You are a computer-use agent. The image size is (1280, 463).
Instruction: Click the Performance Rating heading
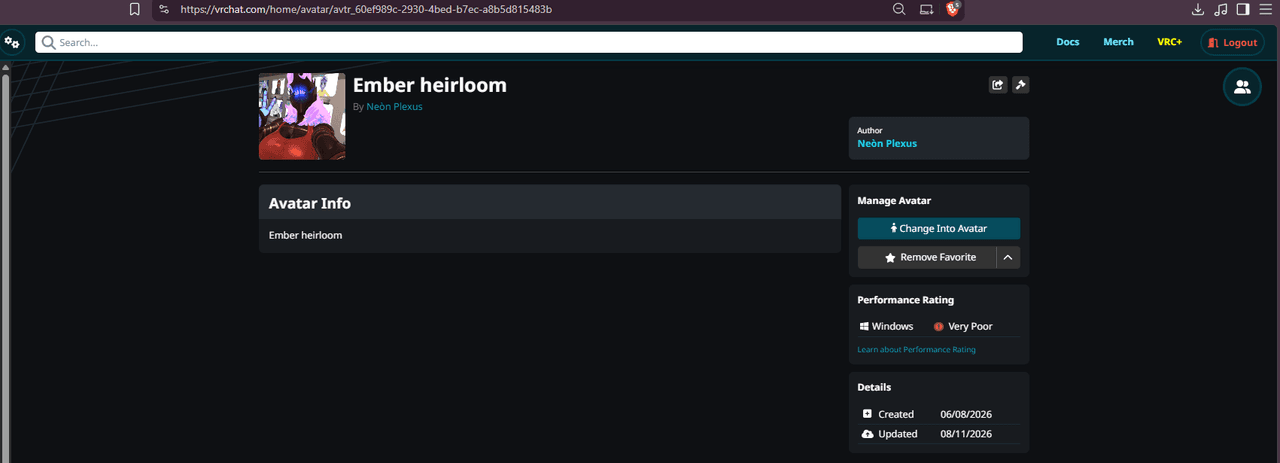click(906, 300)
